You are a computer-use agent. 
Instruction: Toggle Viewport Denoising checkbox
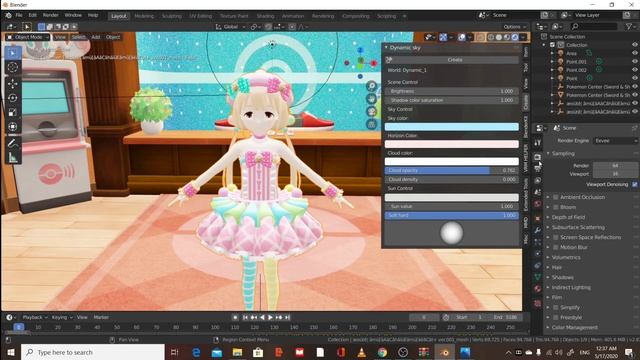point(635,184)
